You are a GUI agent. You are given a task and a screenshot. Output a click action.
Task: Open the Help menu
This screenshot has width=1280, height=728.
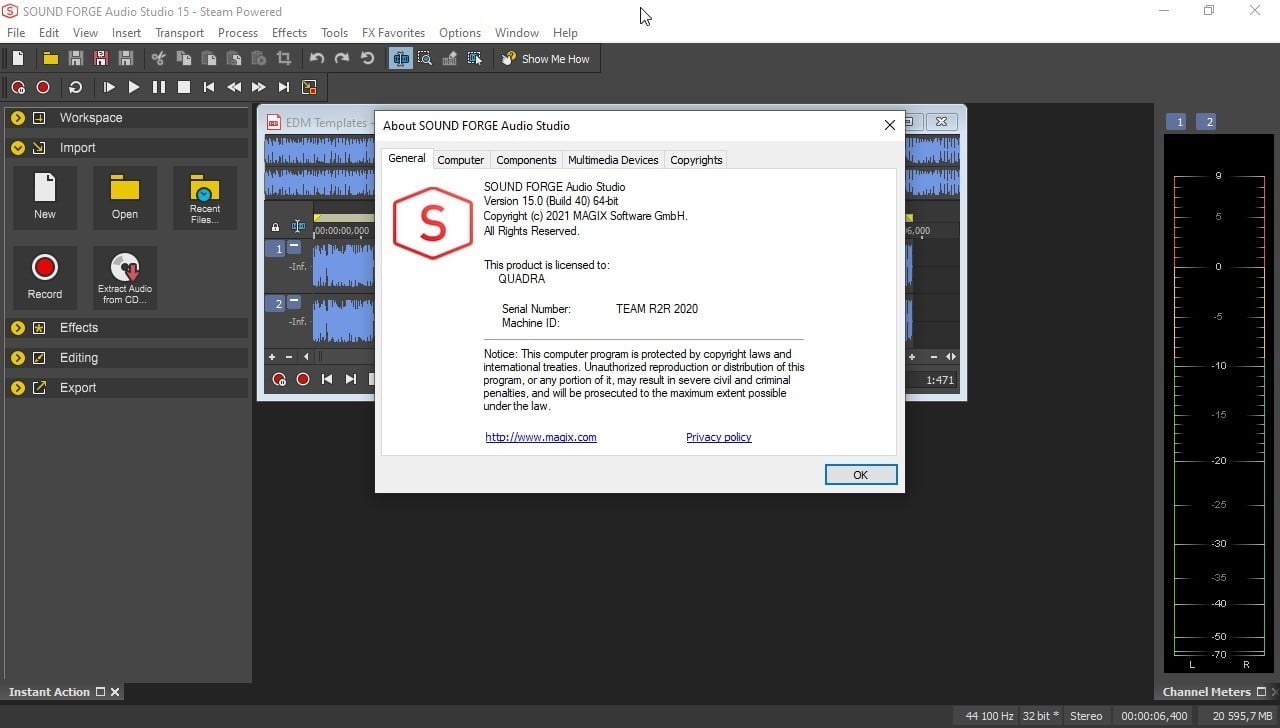pos(565,33)
